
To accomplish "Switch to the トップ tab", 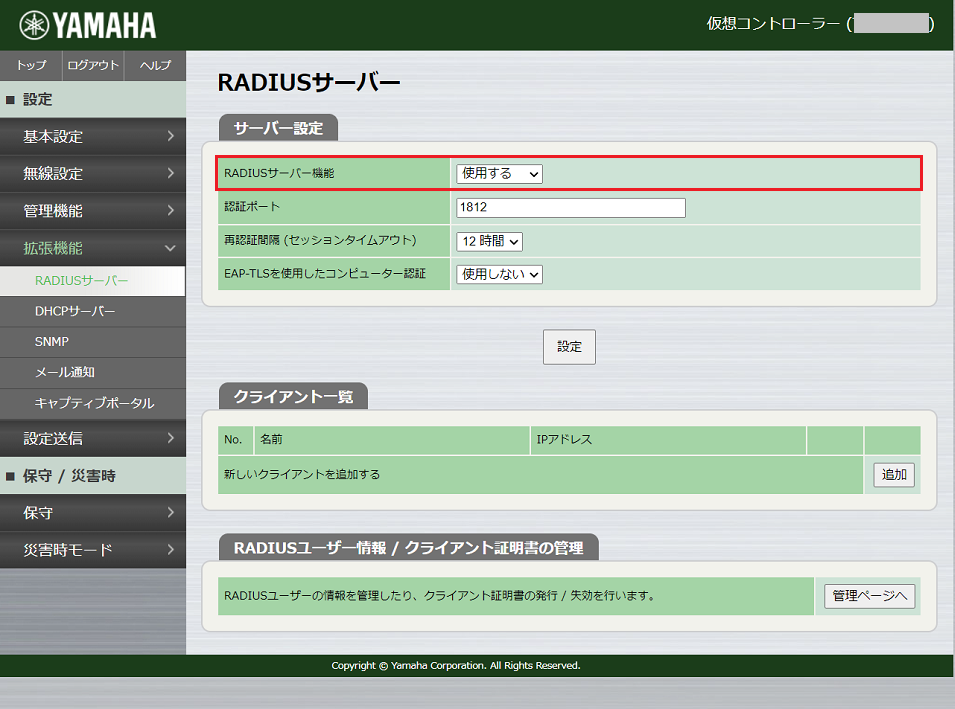I will click(30, 65).
